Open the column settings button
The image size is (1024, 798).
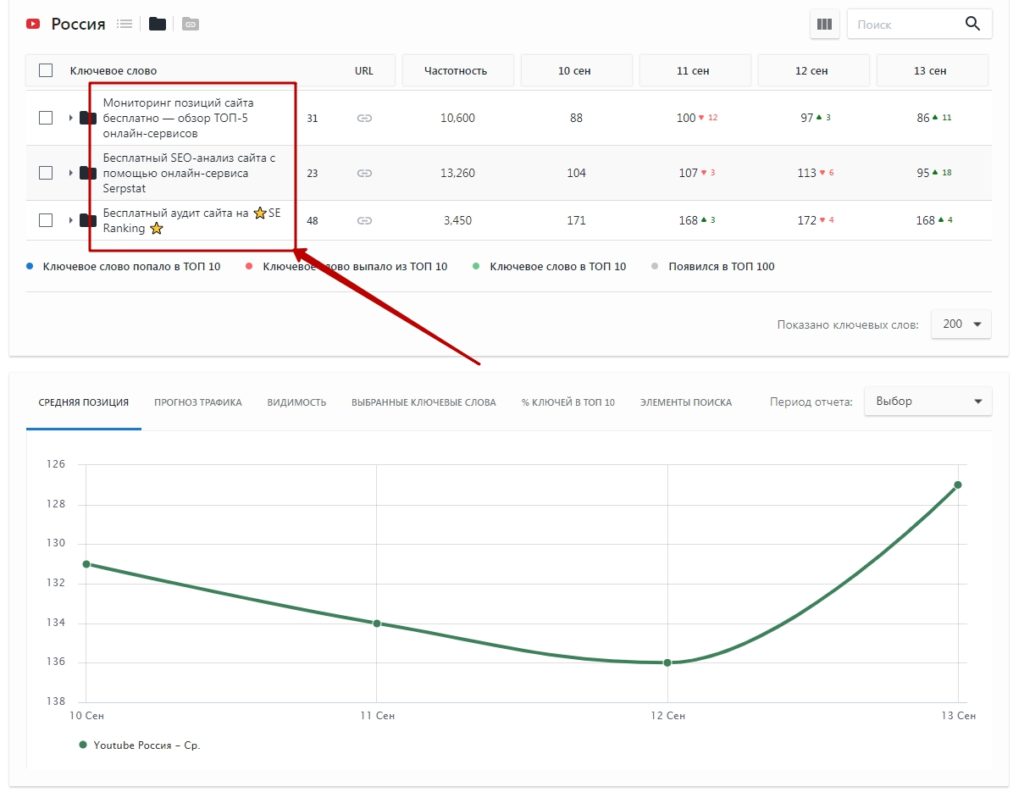click(x=825, y=24)
